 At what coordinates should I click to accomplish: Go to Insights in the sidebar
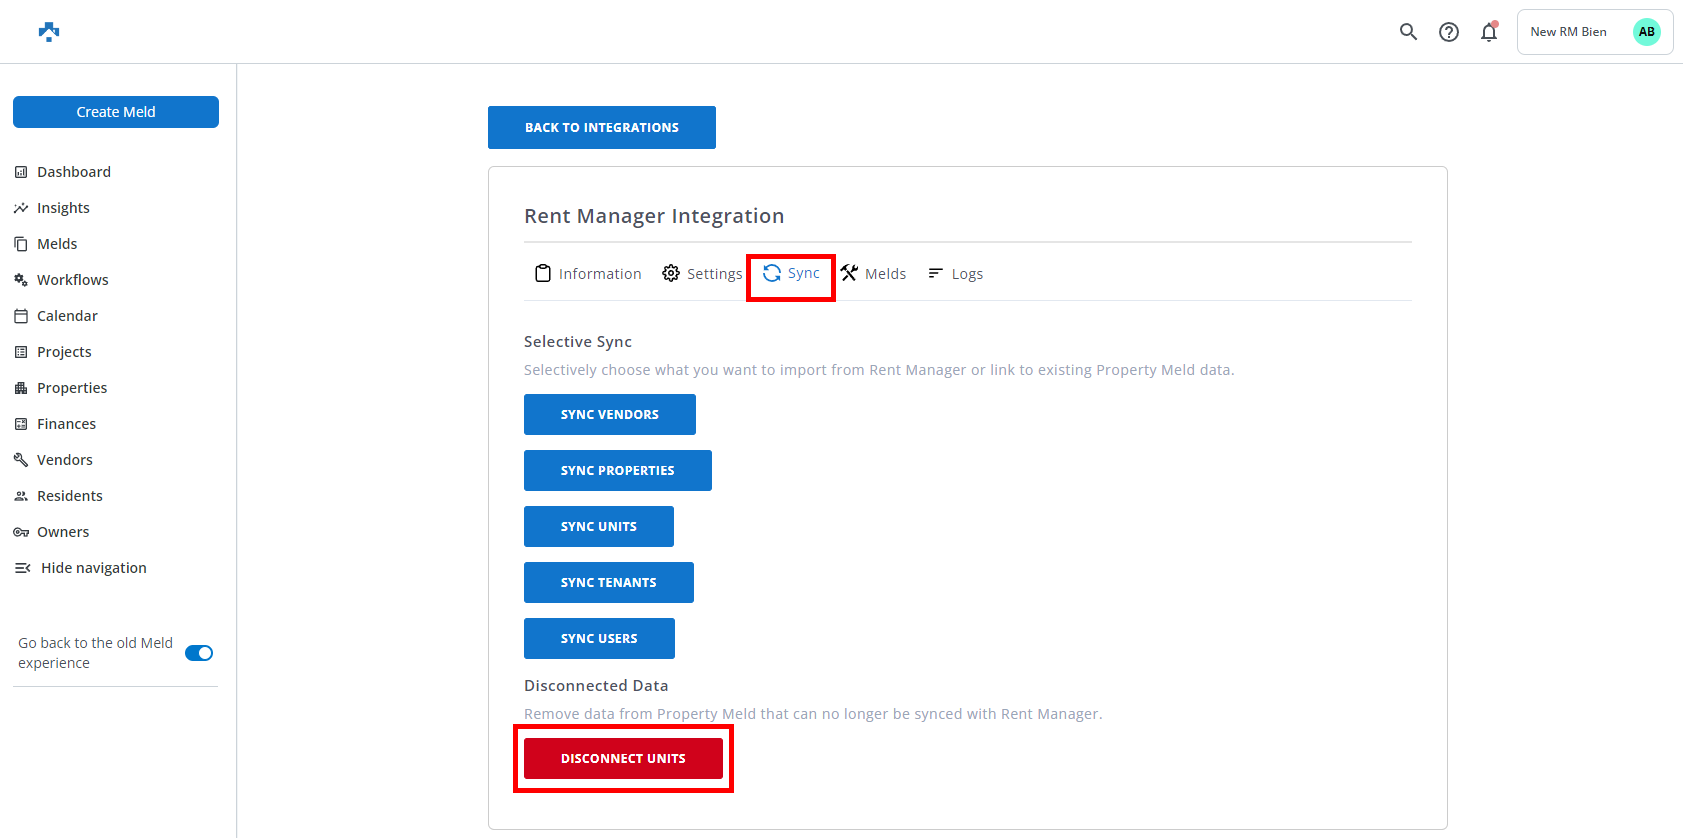pyautogui.click(x=63, y=208)
